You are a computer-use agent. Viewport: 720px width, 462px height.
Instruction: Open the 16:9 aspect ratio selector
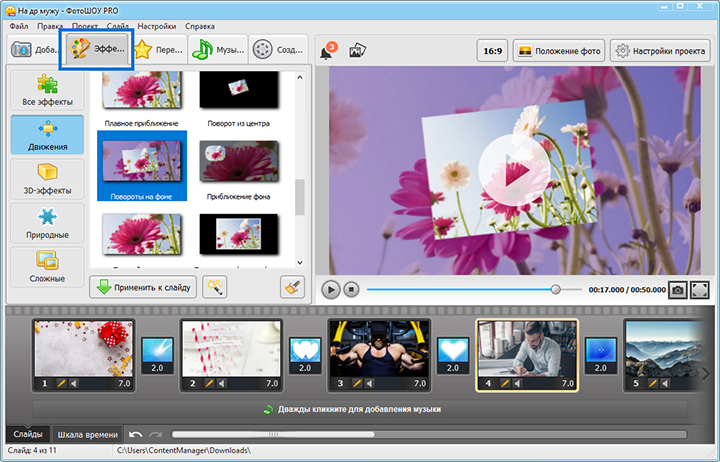(x=492, y=51)
